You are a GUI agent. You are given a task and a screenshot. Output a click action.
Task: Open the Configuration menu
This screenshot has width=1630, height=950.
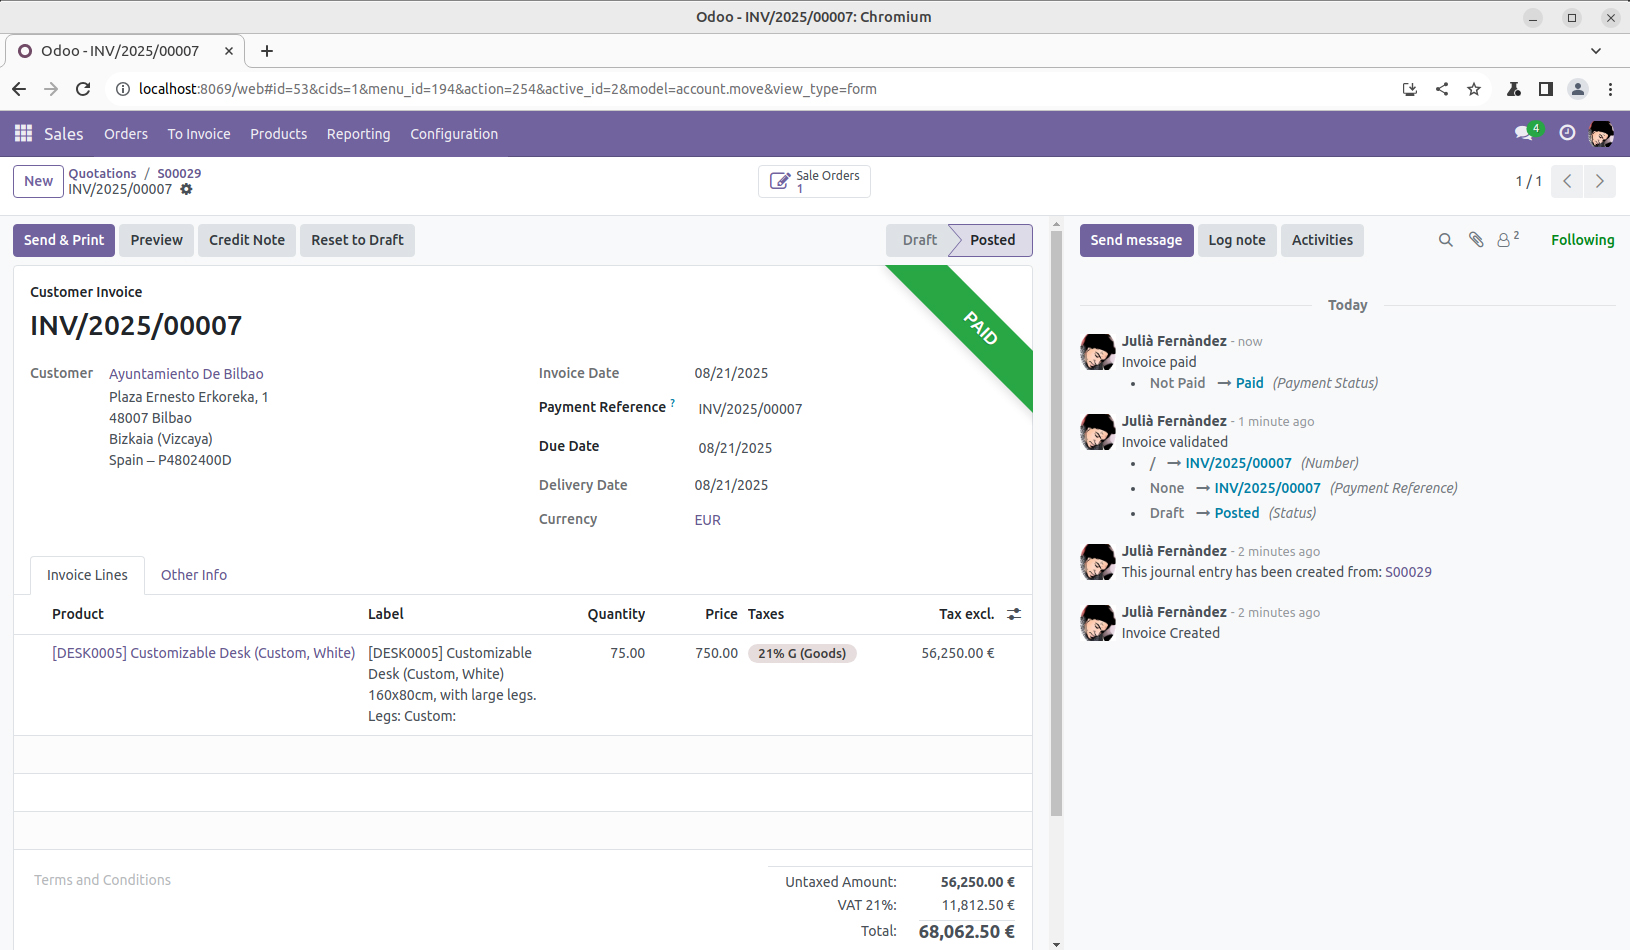[454, 134]
